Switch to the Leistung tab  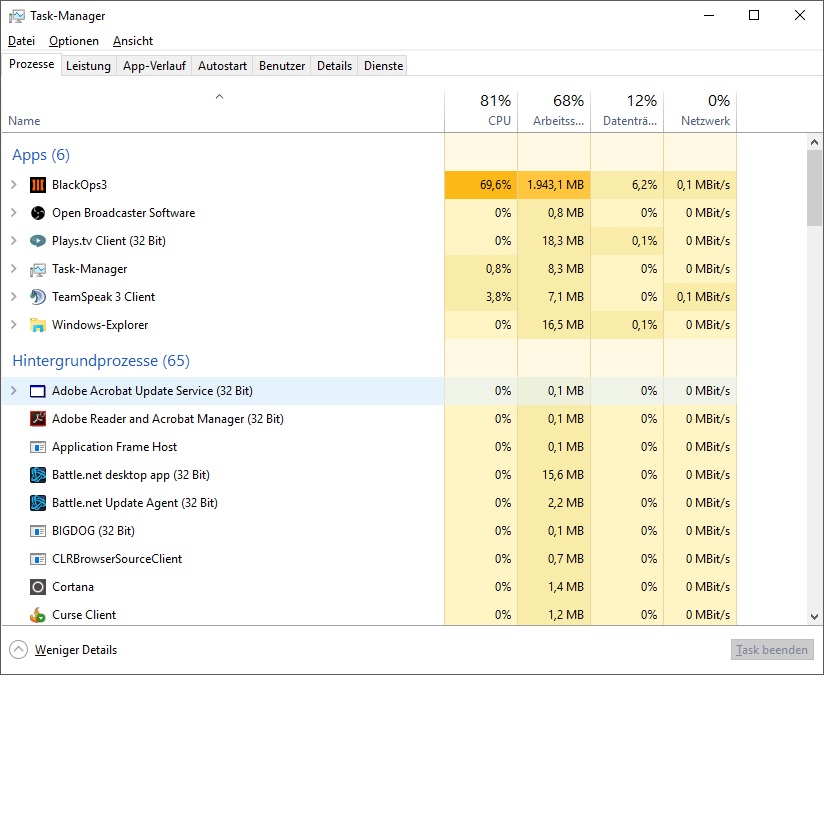[x=88, y=66]
